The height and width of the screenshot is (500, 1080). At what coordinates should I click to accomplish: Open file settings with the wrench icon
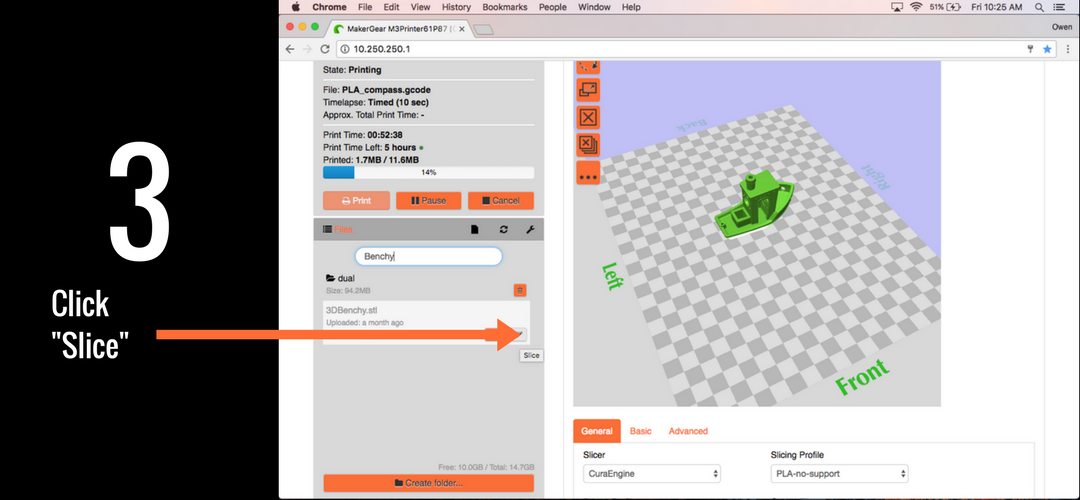coord(529,230)
